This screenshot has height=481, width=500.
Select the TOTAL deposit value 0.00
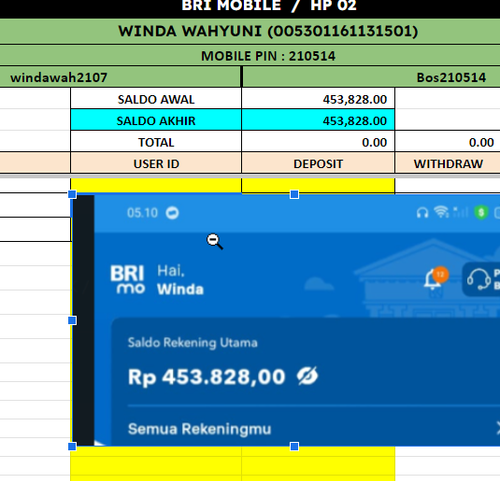tap(318, 142)
